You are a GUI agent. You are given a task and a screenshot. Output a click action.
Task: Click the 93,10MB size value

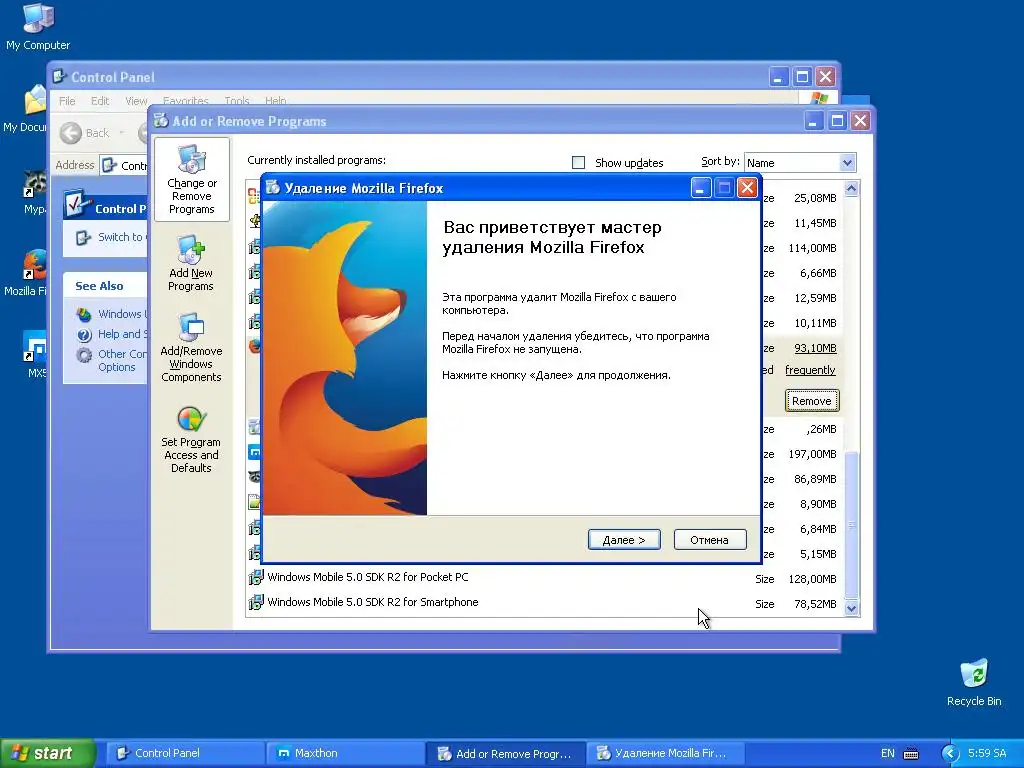(x=815, y=348)
